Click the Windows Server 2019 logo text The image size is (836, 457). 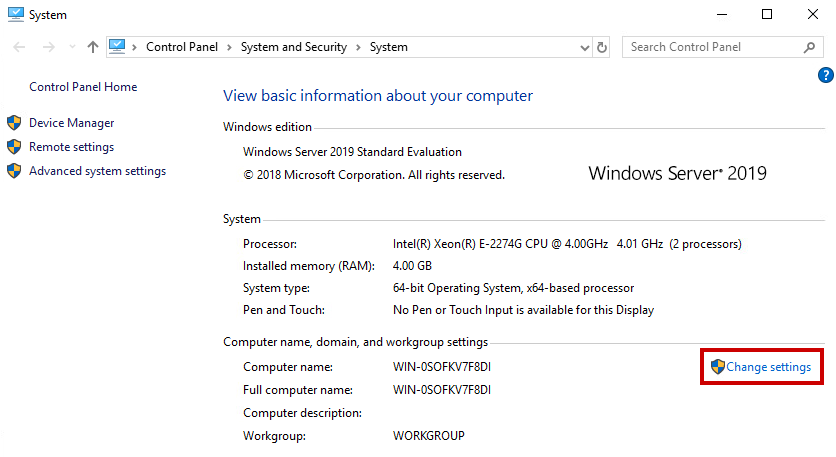click(x=677, y=173)
